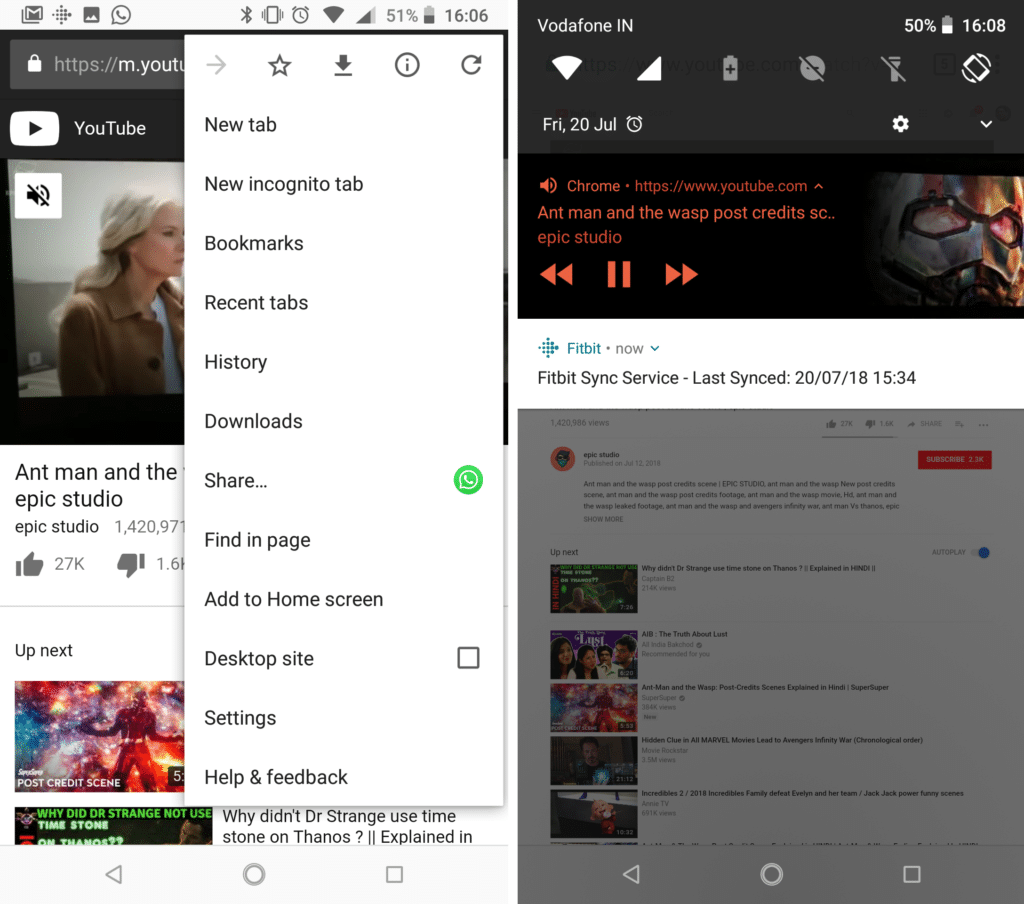Toggle the Autoplay switch under Up next
Image resolution: width=1024 pixels, height=904 pixels.
click(982, 552)
